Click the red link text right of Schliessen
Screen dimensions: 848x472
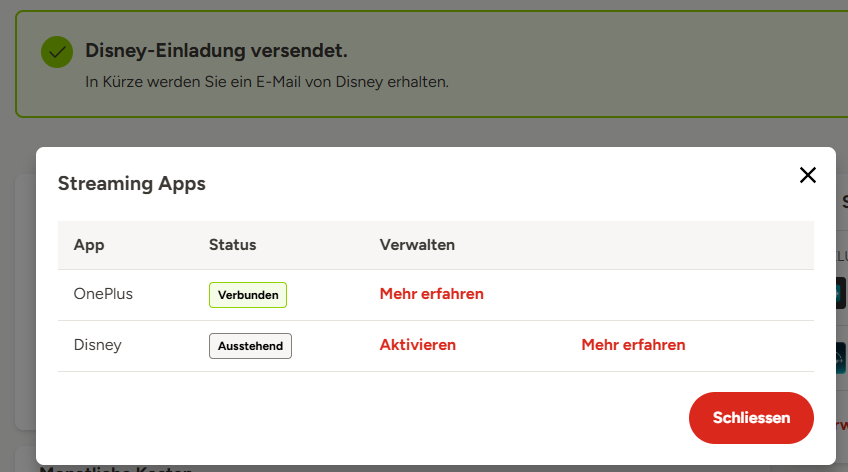point(843,422)
